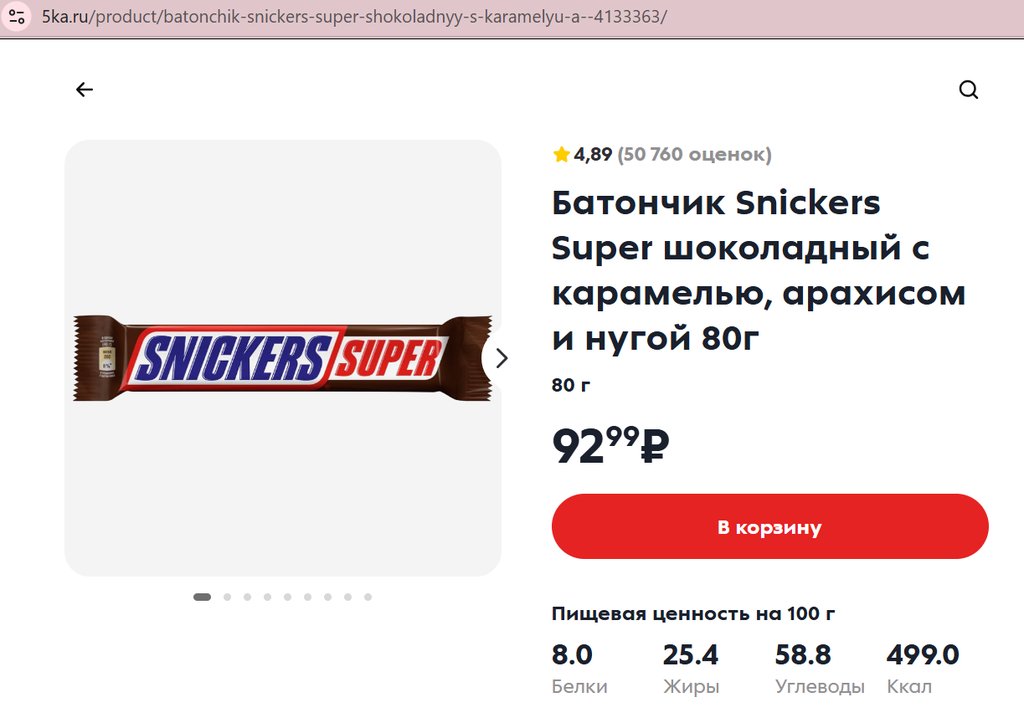1024x723 pixels.
Task: Click the back arrow icon
Action: coord(84,90)
